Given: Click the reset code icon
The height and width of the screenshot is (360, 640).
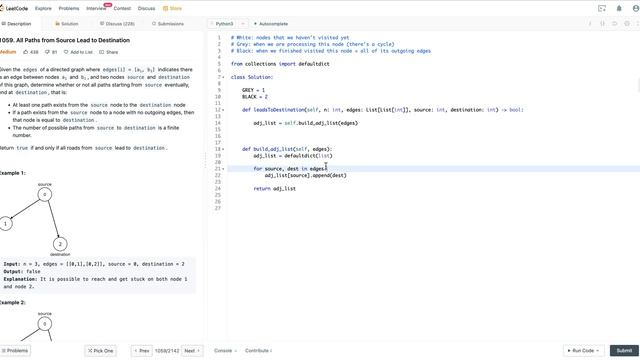Looking at the screenshot, I should [615, 24].
